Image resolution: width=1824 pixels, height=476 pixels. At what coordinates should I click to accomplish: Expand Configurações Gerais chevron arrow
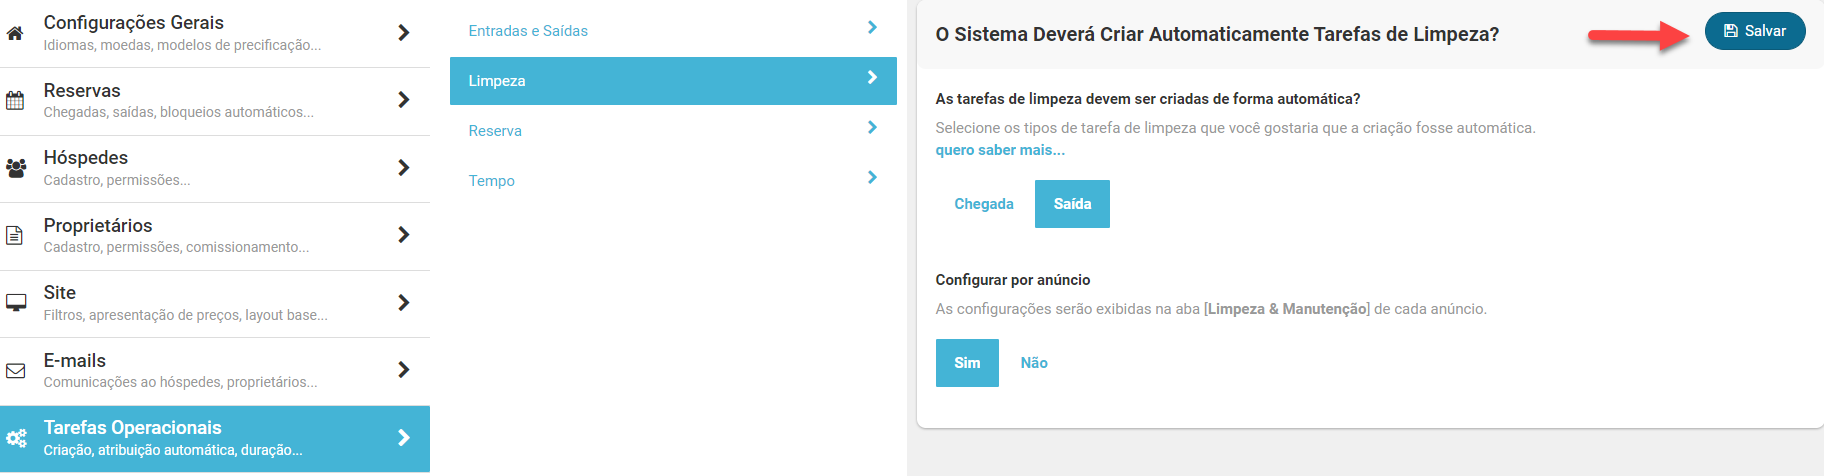404,33
